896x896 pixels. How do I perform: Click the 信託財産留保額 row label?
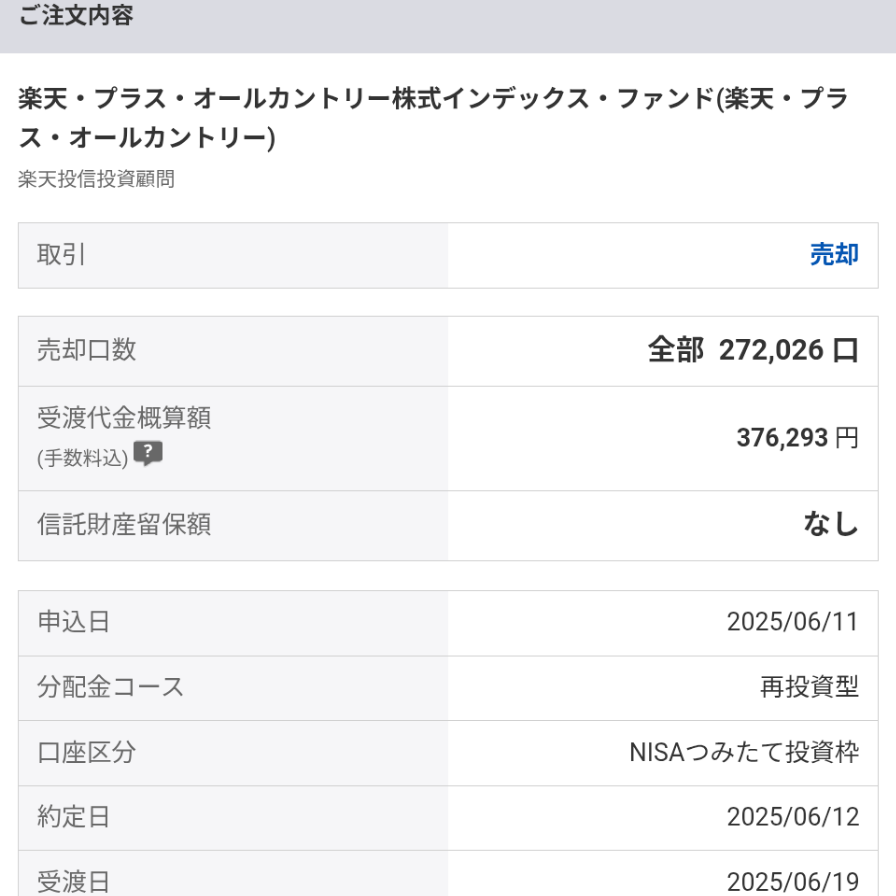tap(124, 524)
